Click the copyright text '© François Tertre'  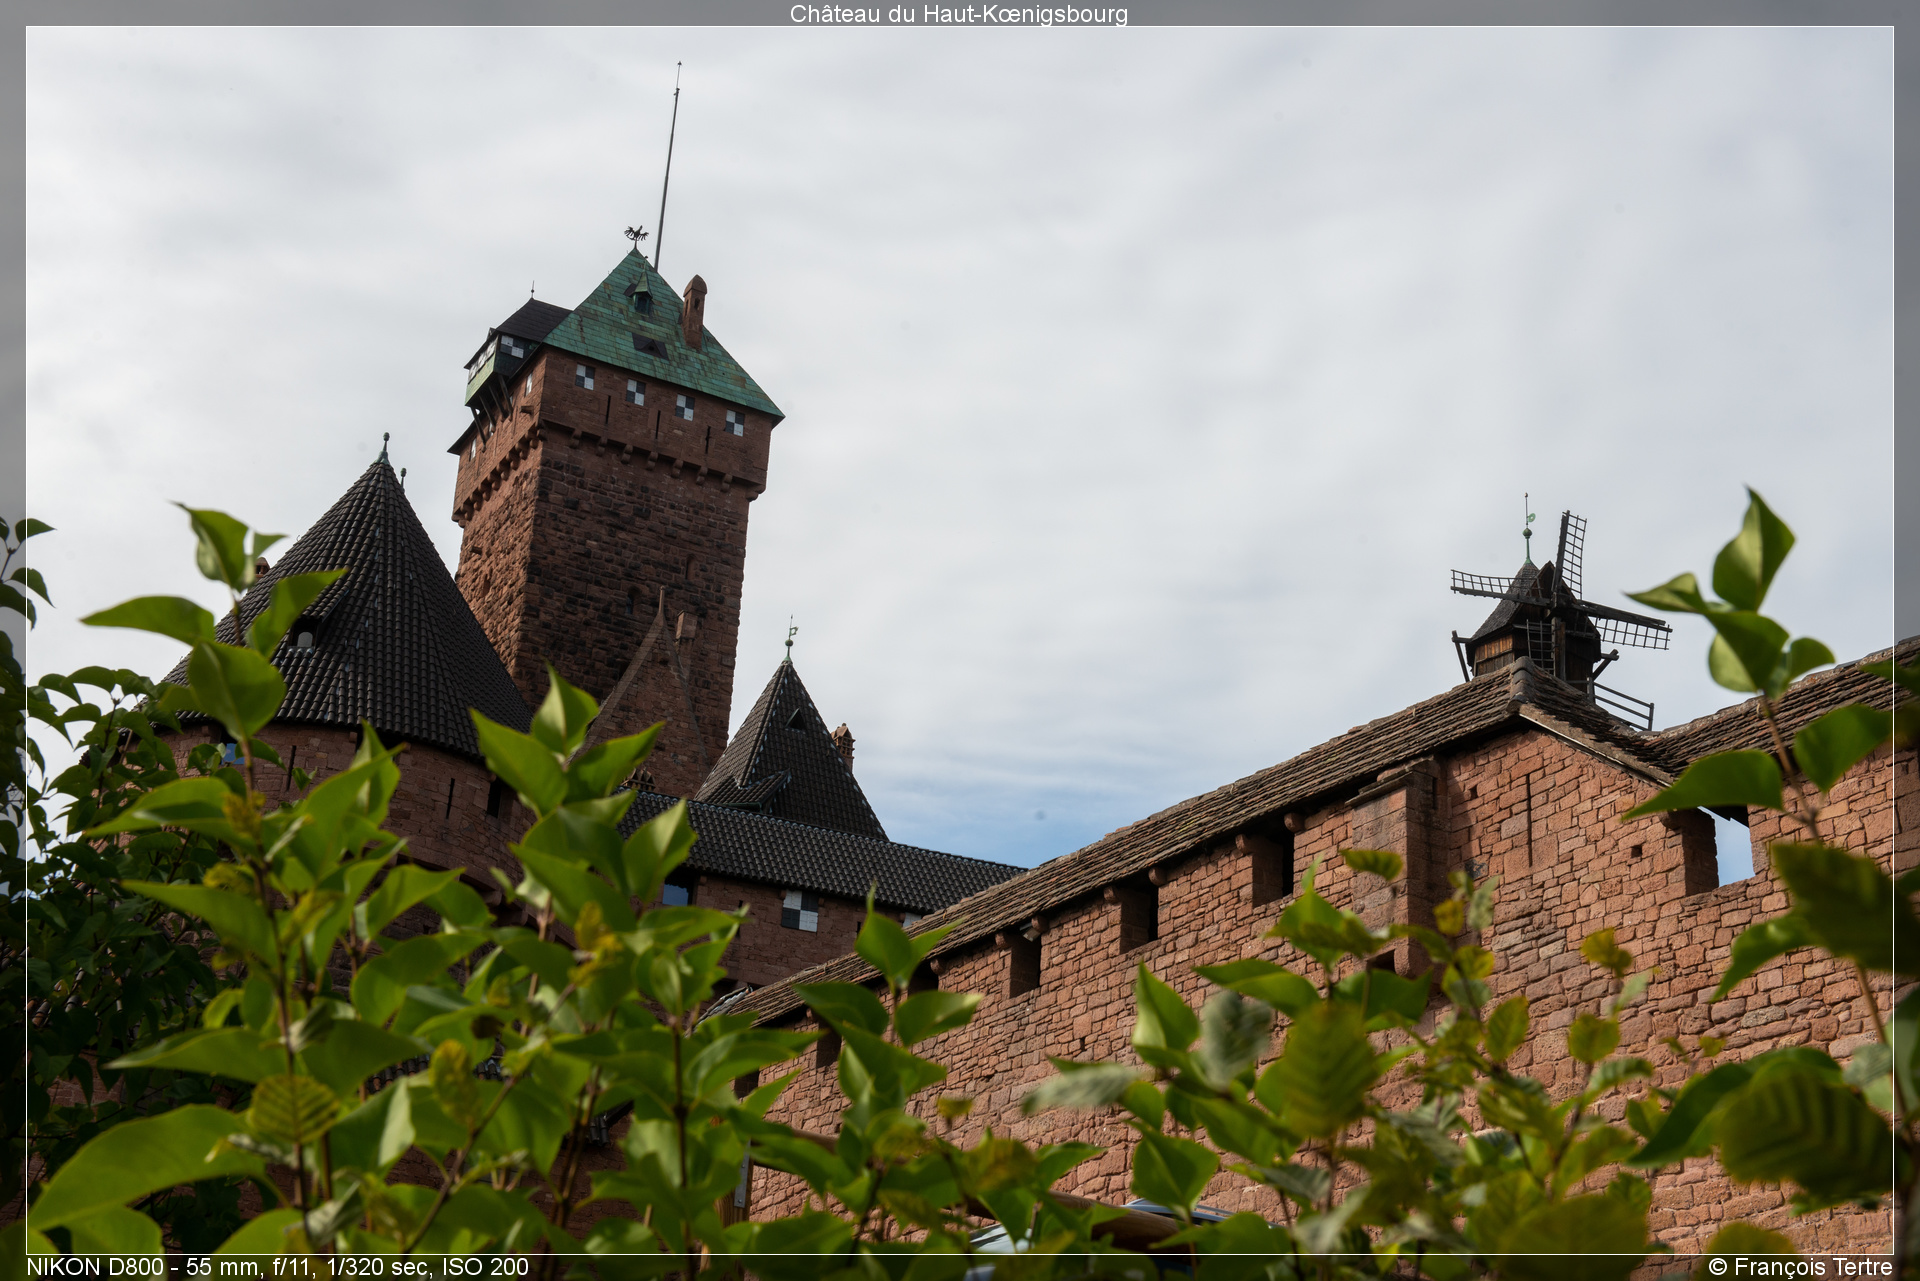coord(1800,1267)
